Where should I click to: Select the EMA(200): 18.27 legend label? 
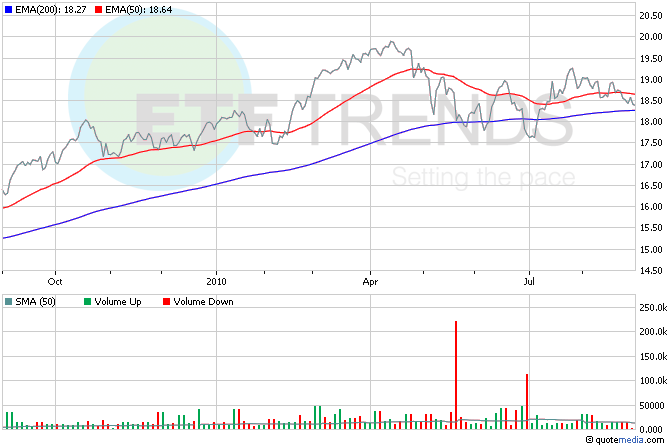pos(51,9)
